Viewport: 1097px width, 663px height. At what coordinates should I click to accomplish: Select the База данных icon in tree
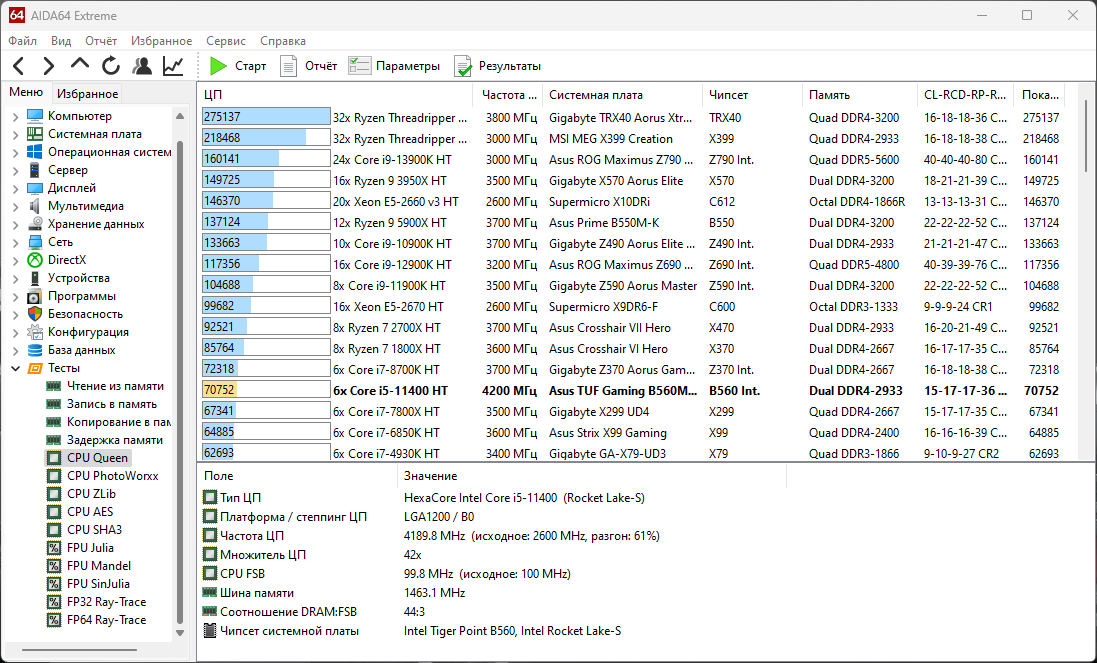pyautogui.click(x=34, y=350)
